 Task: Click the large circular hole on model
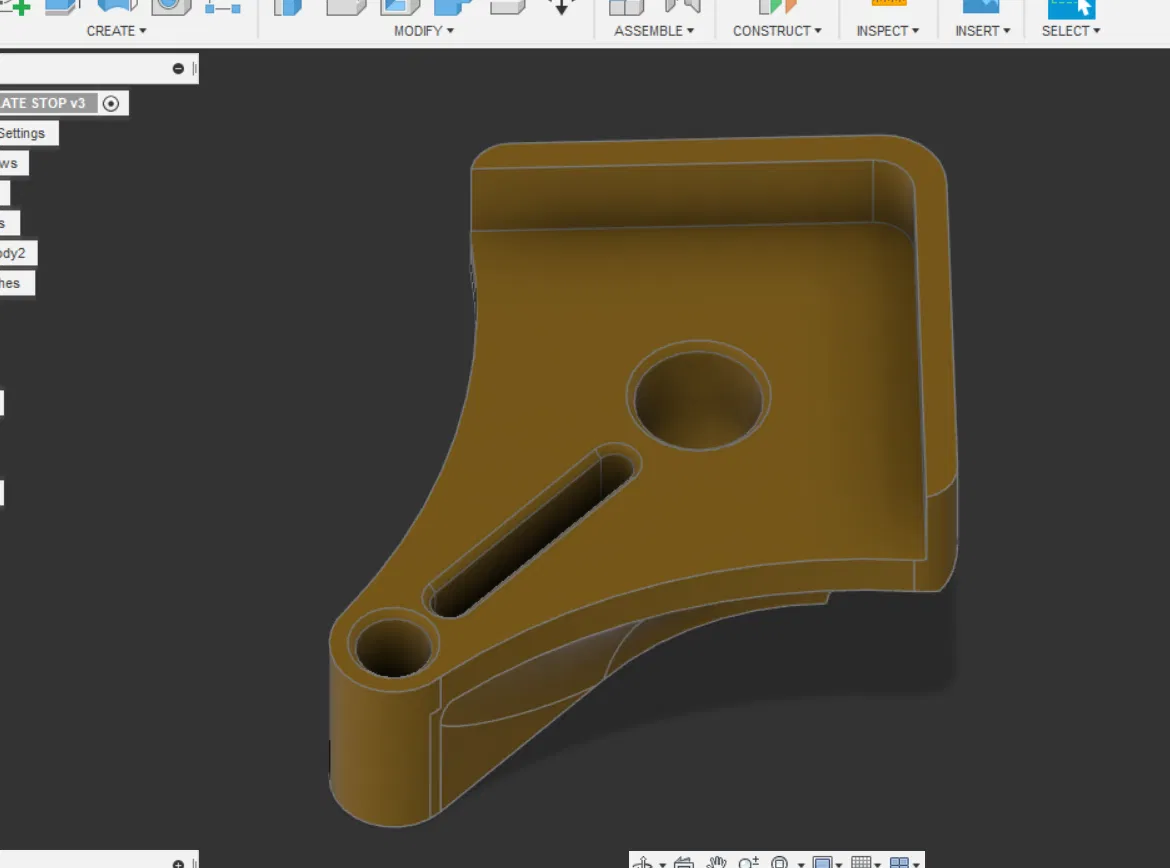698,399
